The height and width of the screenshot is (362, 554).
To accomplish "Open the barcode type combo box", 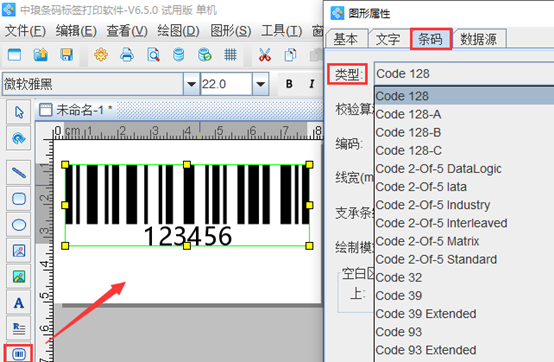I will [464, 73].
